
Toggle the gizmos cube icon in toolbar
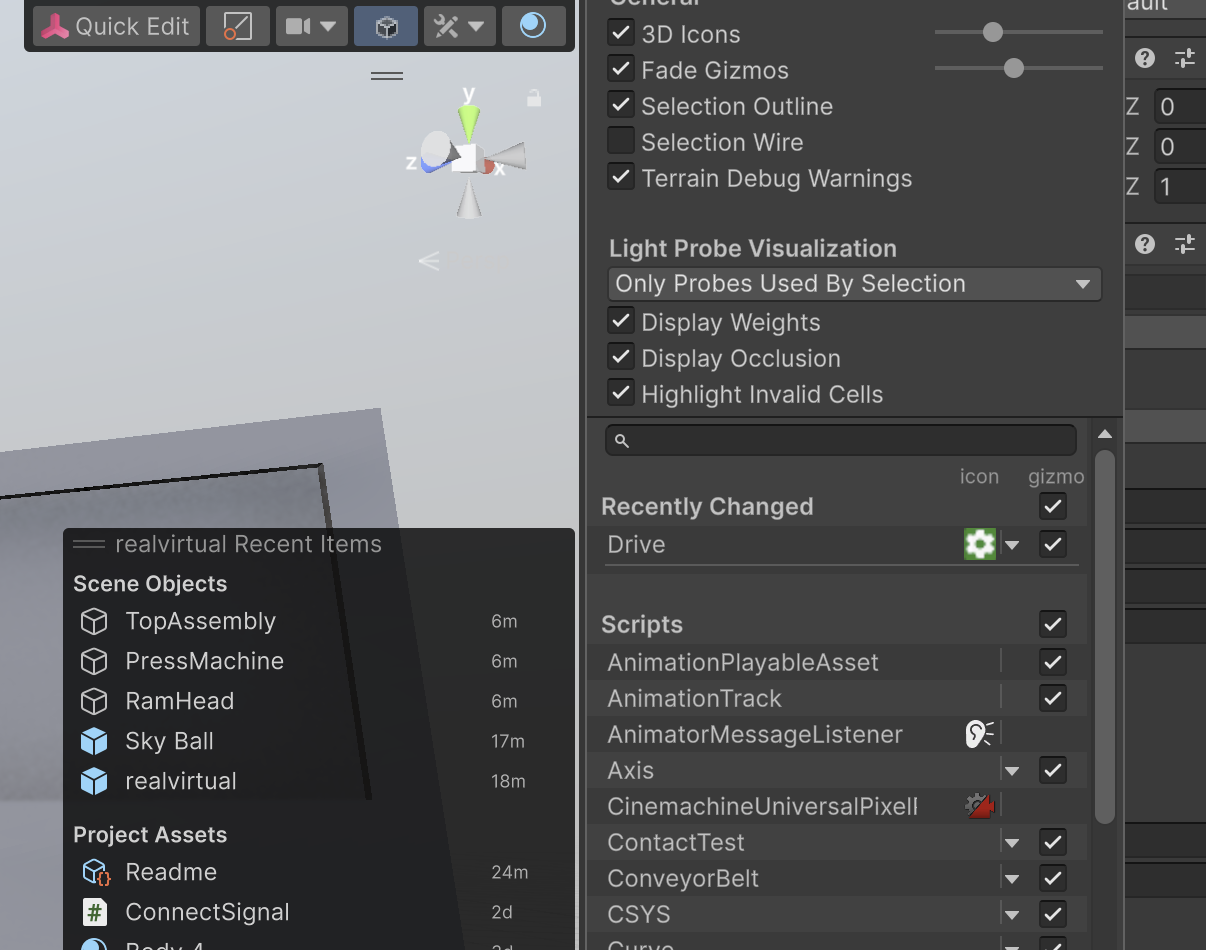point(386,26)
